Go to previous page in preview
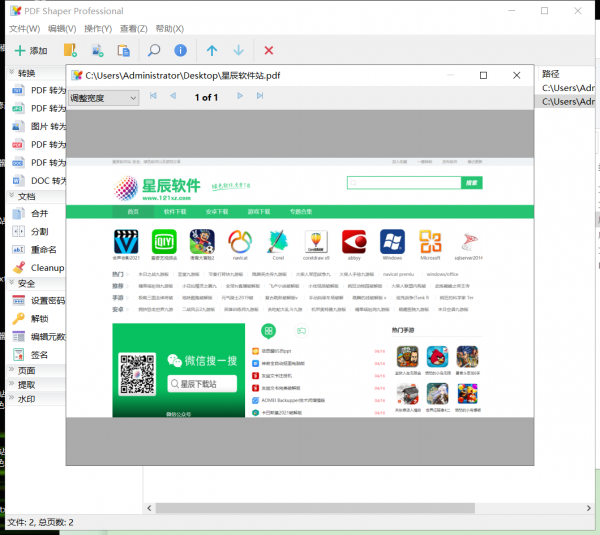 click(x=173, y=96)
